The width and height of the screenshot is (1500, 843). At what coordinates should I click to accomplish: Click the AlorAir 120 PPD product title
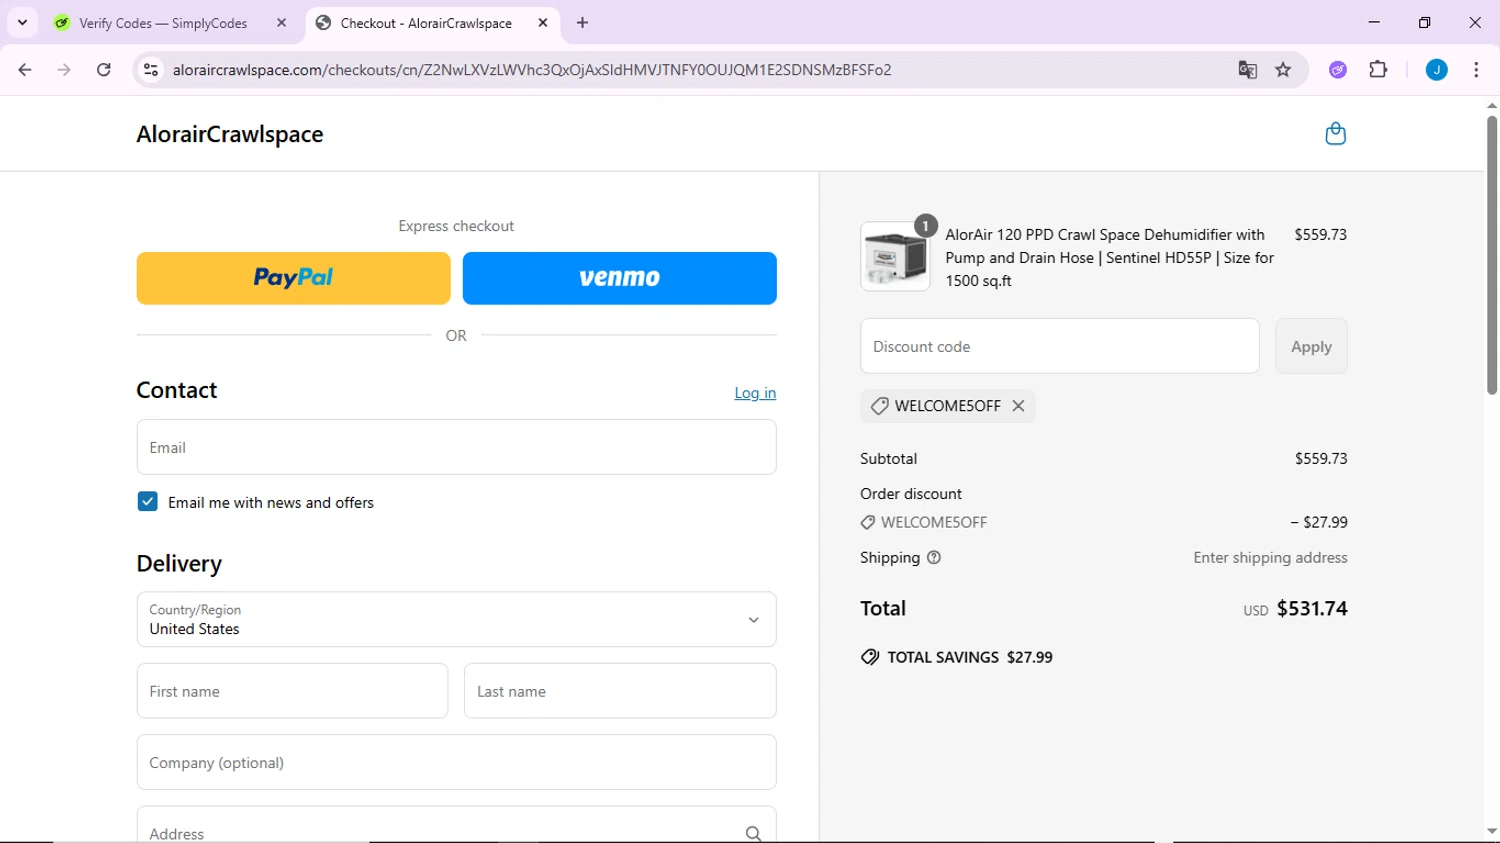[1109, 258]
